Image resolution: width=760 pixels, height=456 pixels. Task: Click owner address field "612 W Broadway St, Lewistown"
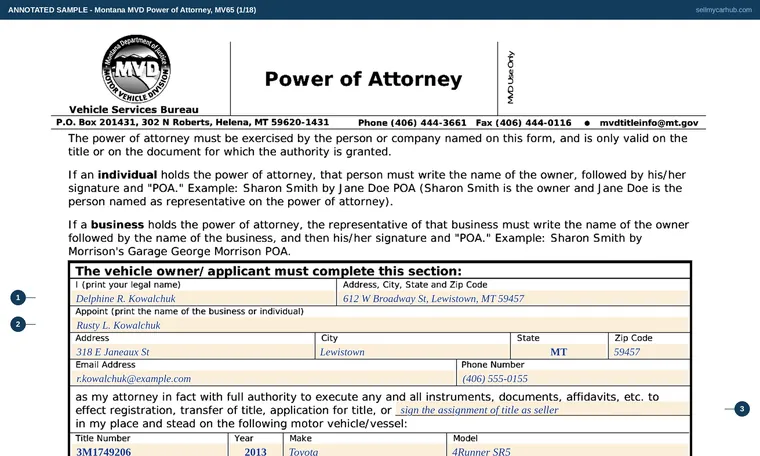(x=514, y=299)
